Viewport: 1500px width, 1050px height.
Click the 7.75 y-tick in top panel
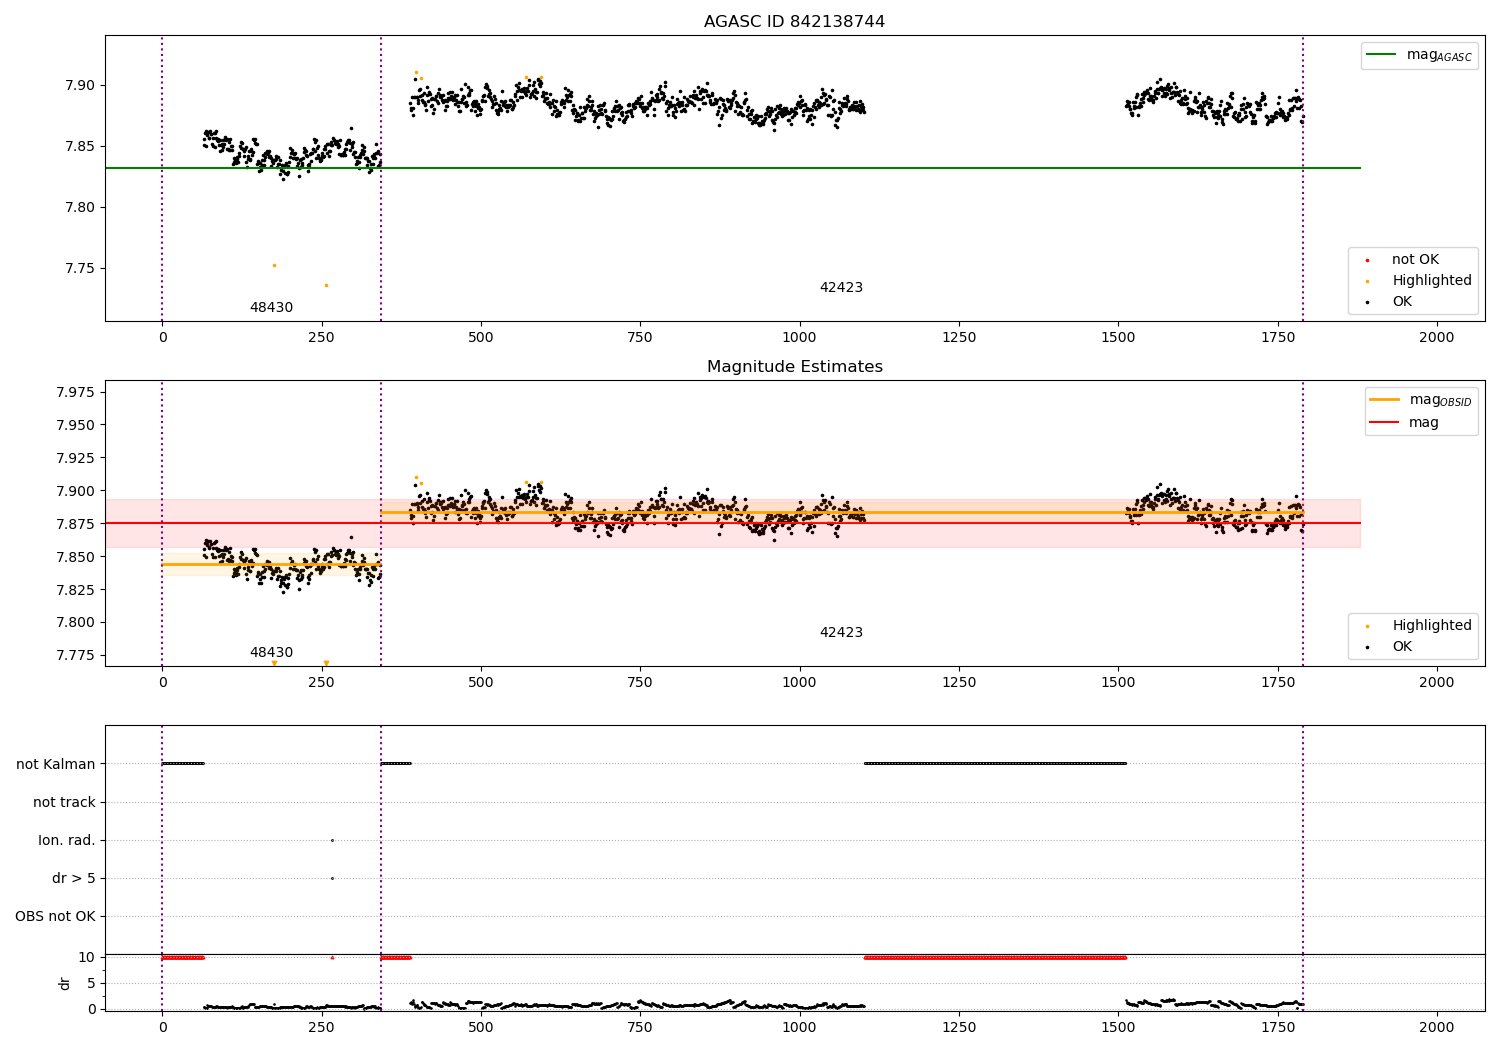click(x=79, y=269)
